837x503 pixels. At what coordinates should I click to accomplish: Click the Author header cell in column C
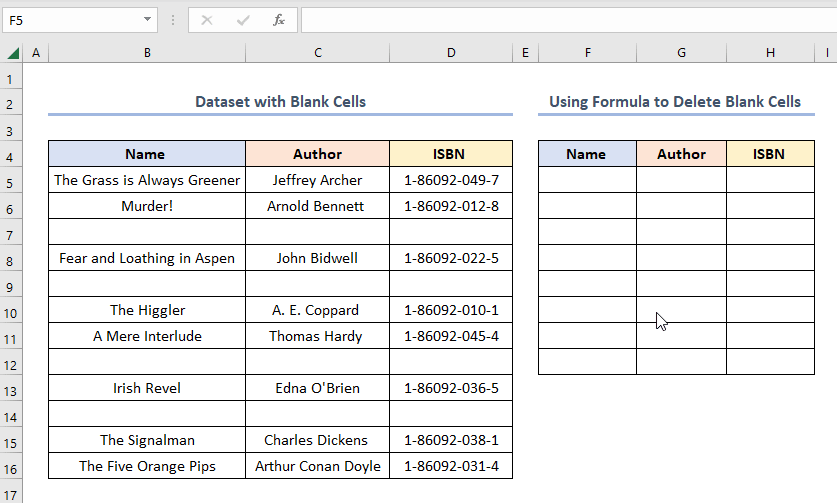click(317, 154)
